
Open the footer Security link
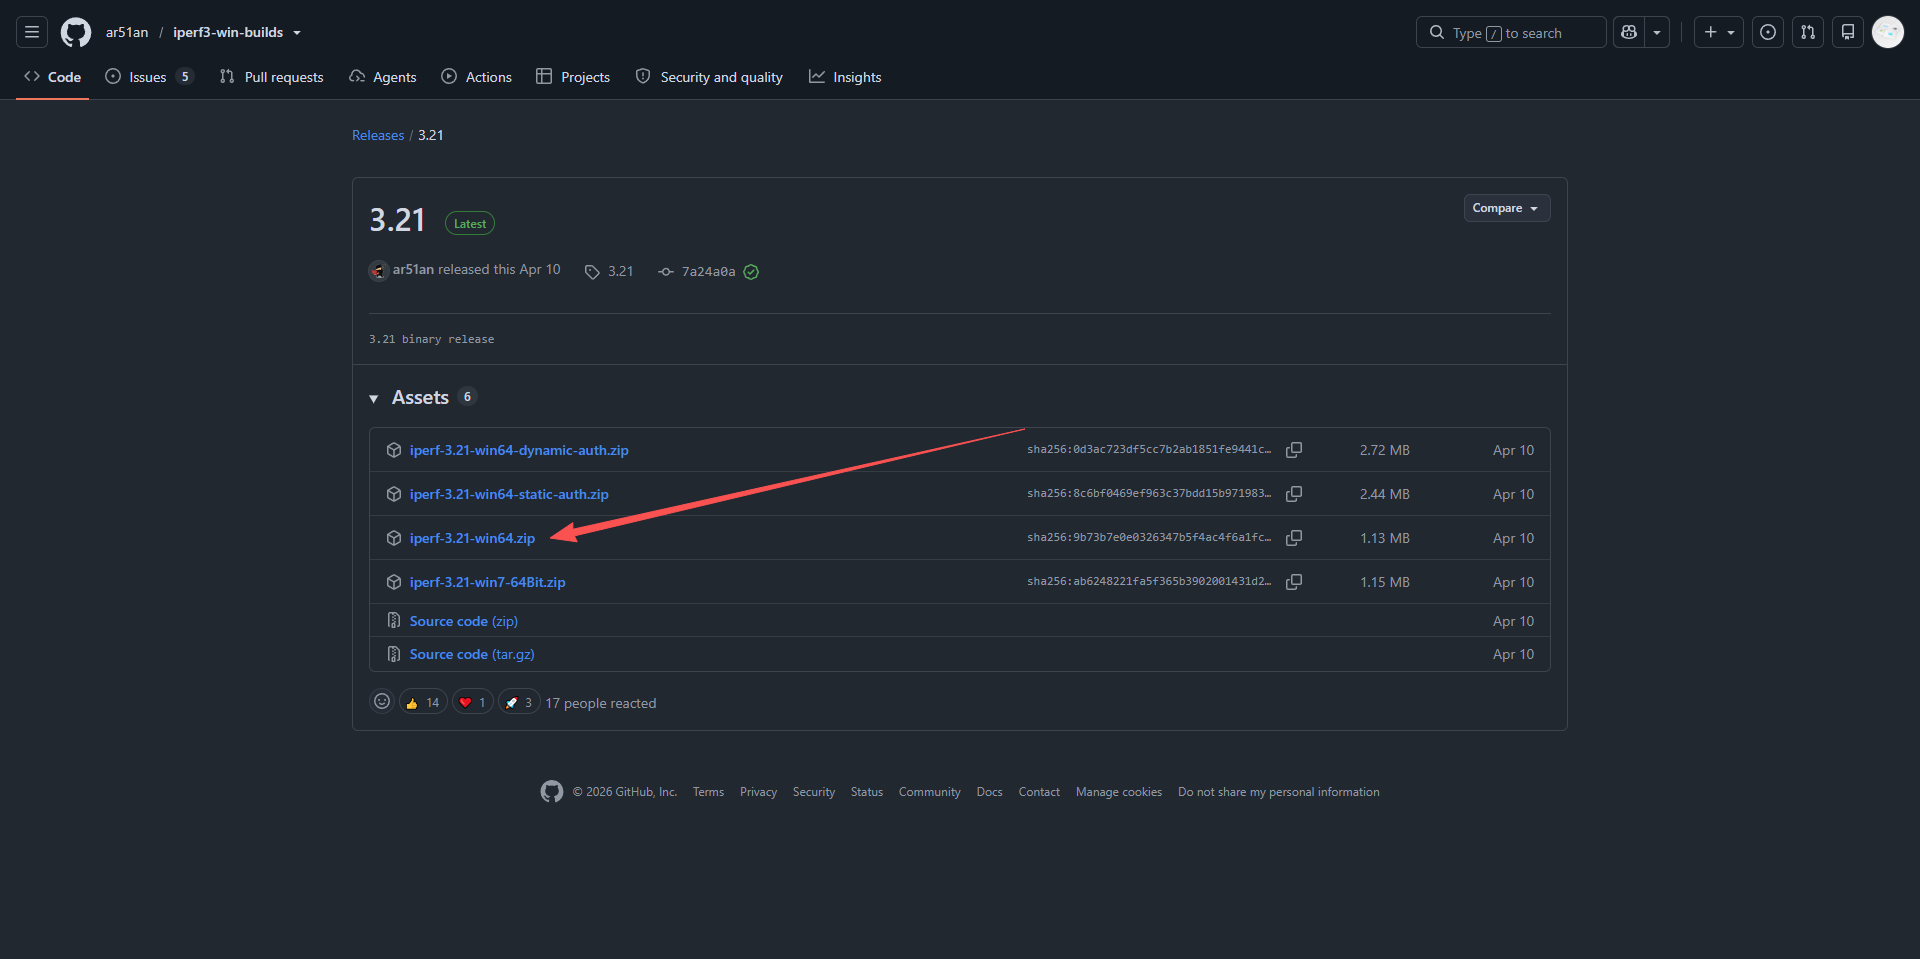coord(814,792)
